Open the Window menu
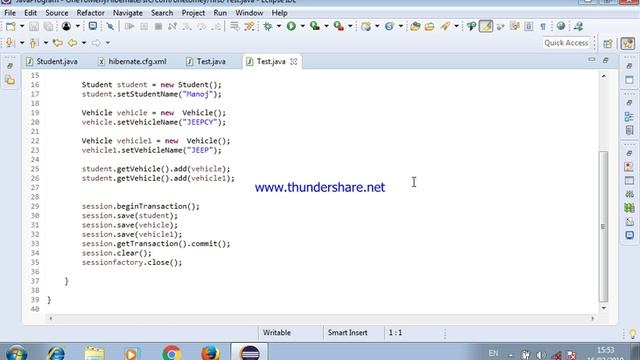Screen dimensions: 640x360 coord(249,13)
